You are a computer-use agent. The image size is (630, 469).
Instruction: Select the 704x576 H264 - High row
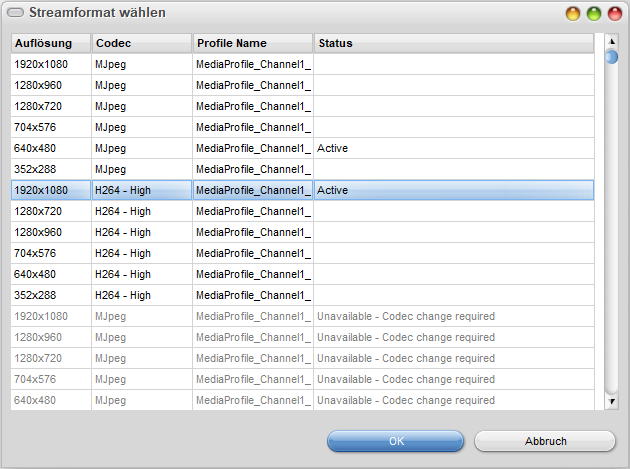click(x=200, y=253)
